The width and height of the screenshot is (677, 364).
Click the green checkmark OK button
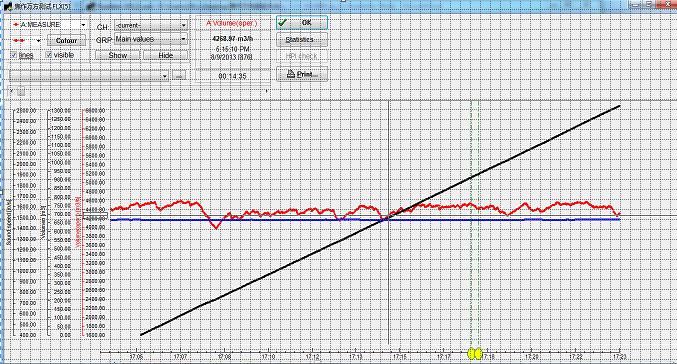tap(302, 22)
